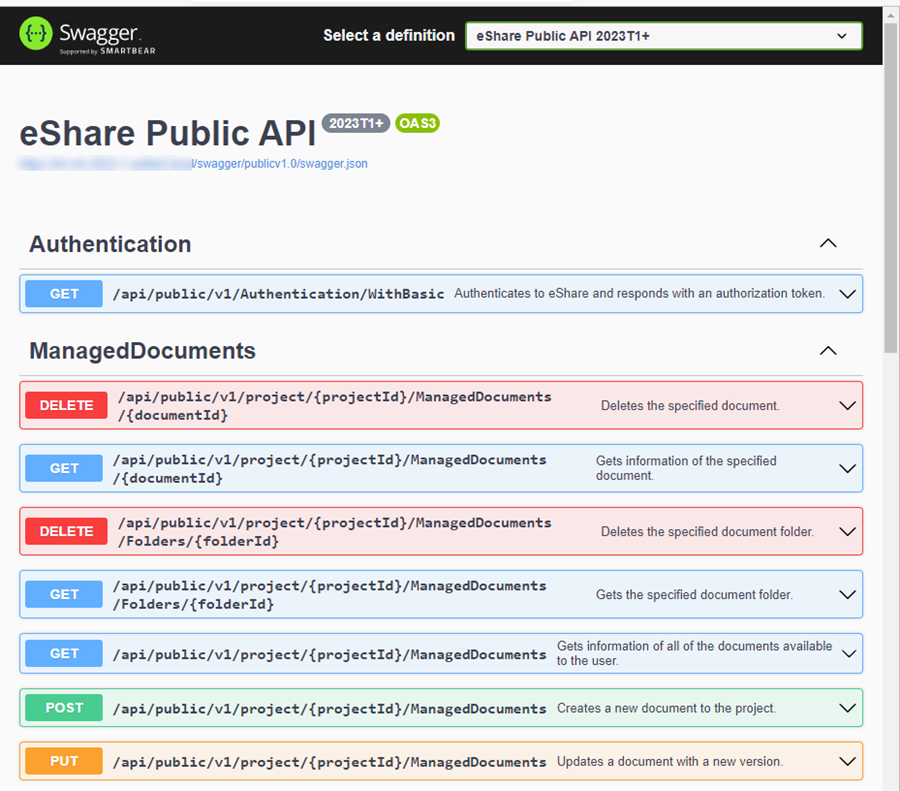Click GET badge for Authentication/WithBasic
Viewport: 900px width, 791px height.
pyautogui.click(x=64, y=294)
